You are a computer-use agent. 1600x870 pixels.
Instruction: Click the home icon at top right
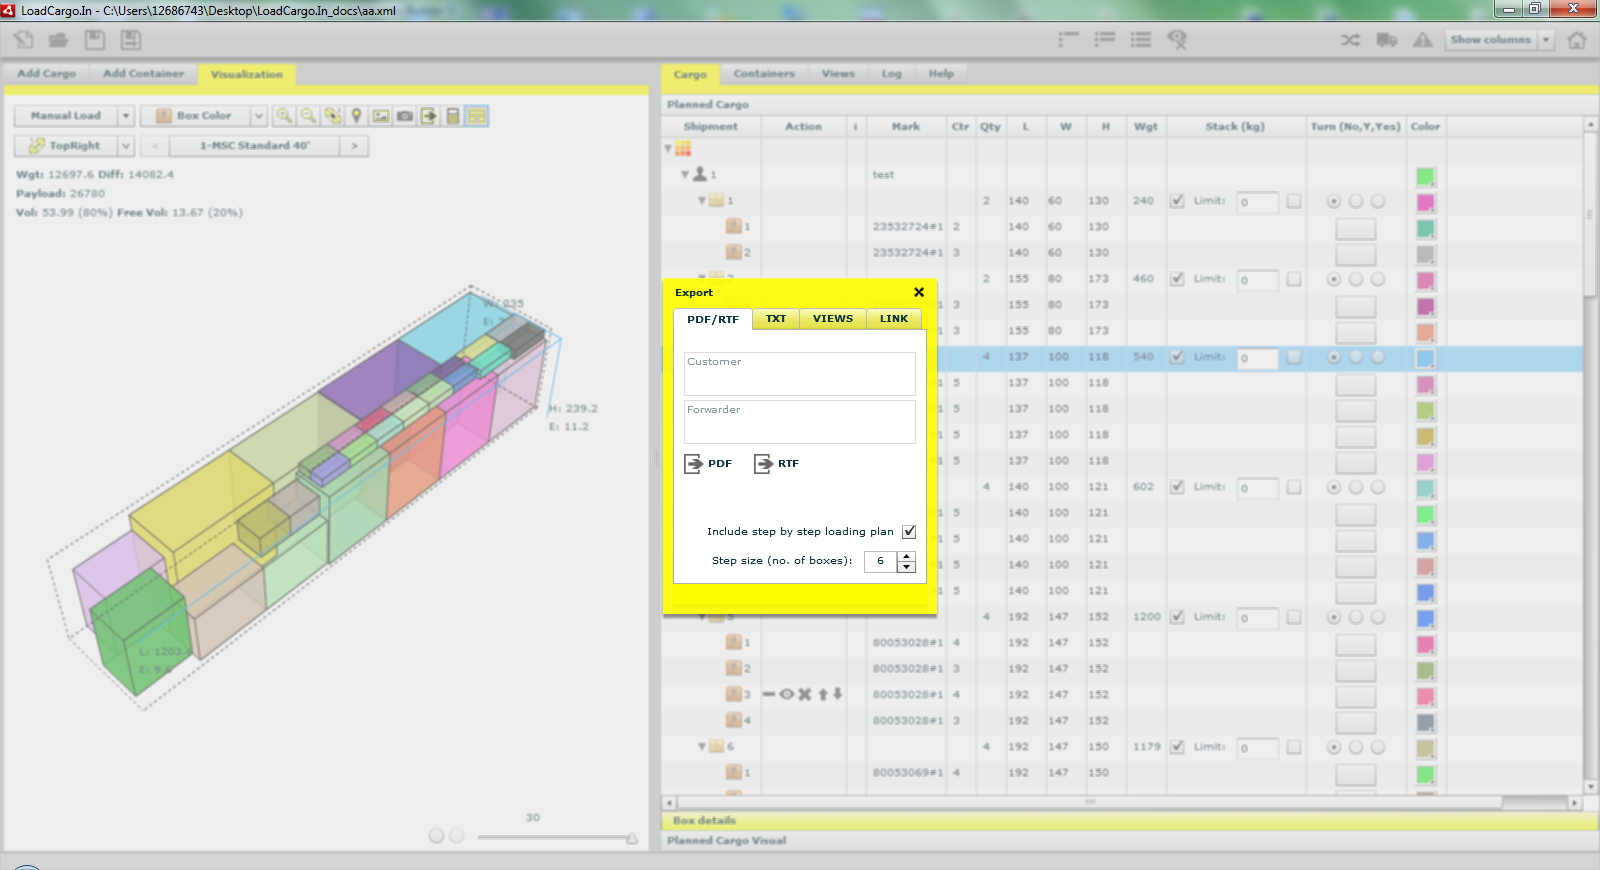coord(1577,40)
